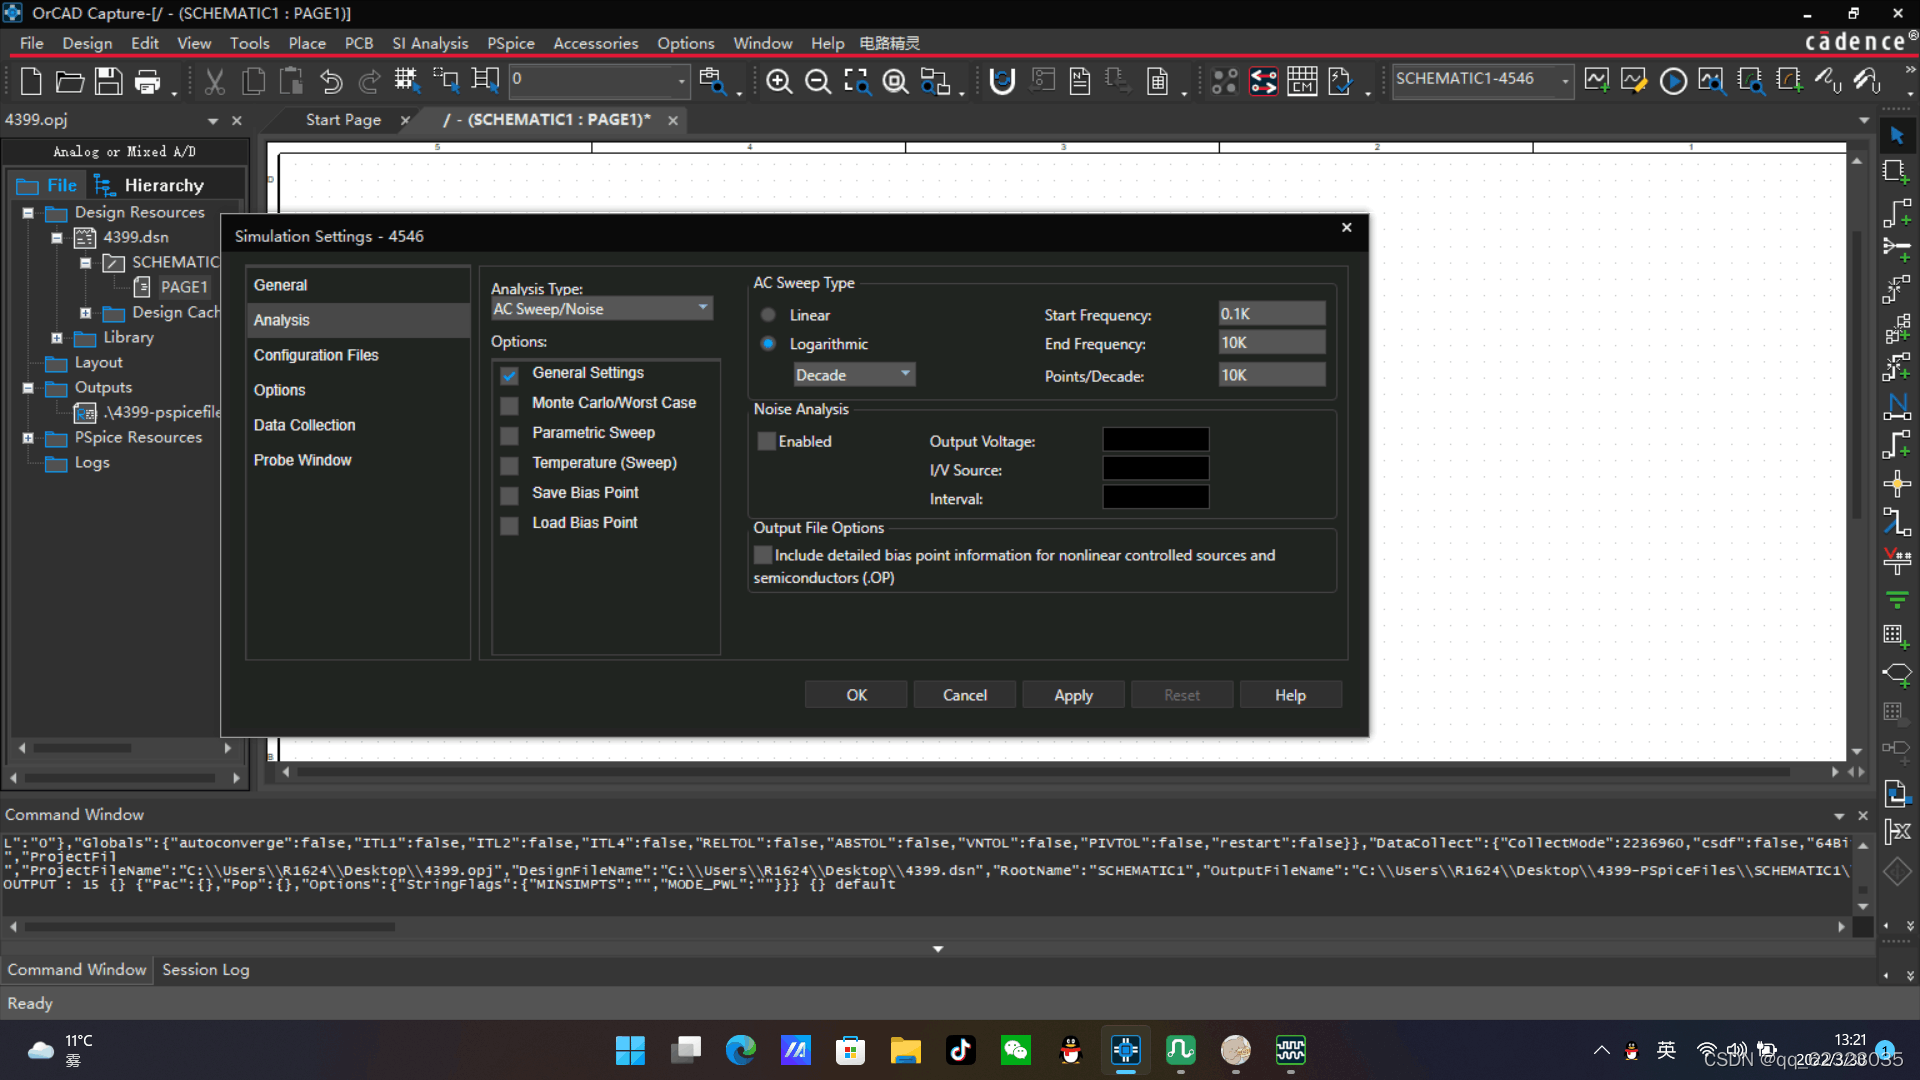Click the Zoom In magnifier

point(779,81)
